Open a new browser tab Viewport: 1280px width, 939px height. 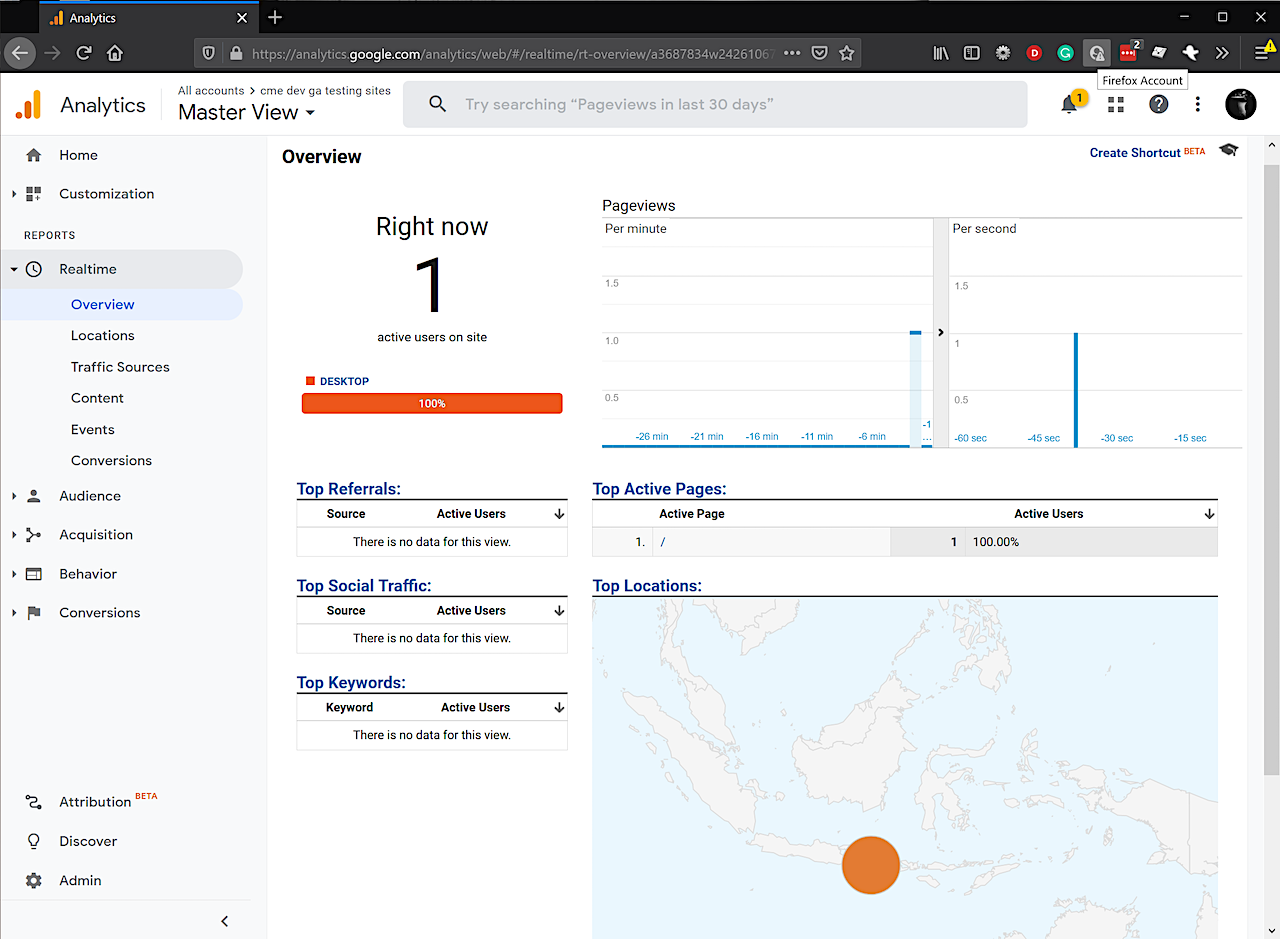click(x=275, y=18)
